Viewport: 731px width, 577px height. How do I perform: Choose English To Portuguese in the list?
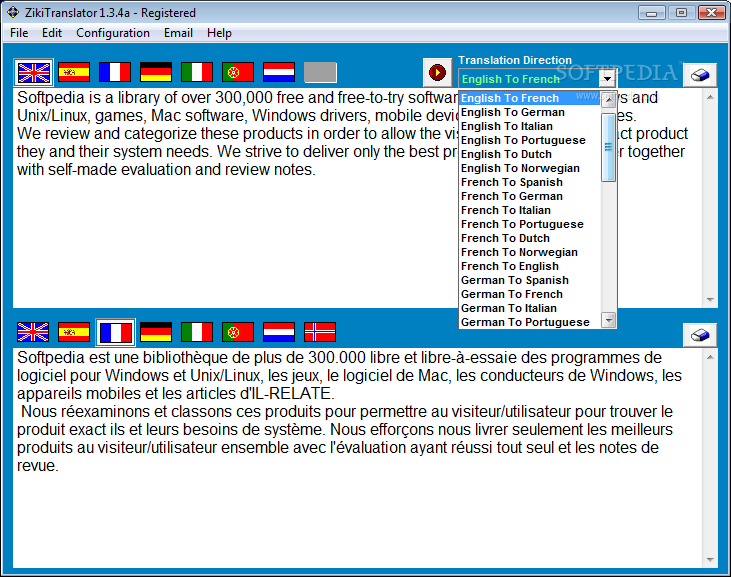coord(530,140)
